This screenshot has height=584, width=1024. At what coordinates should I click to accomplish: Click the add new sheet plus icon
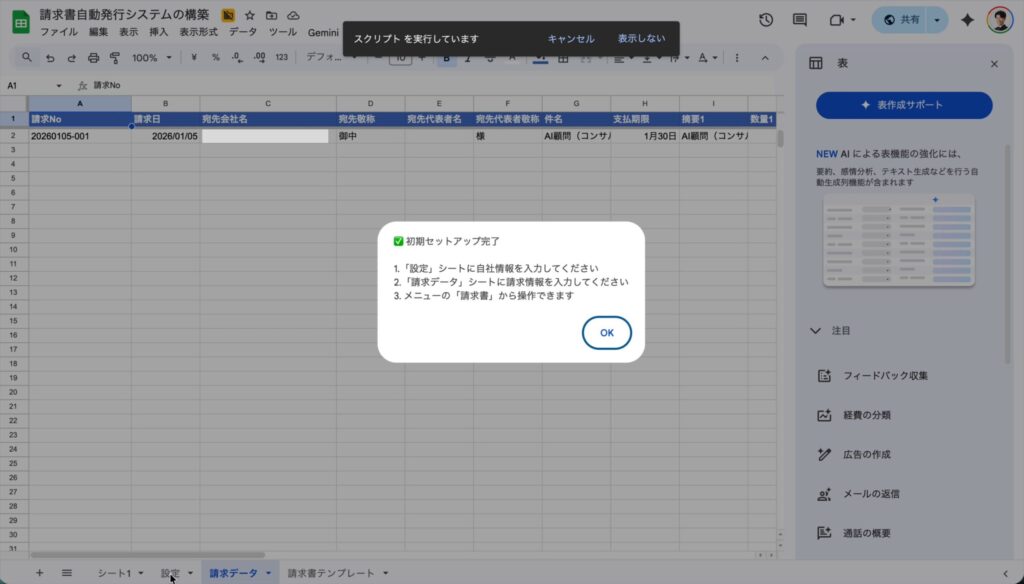tap(39, 573)
